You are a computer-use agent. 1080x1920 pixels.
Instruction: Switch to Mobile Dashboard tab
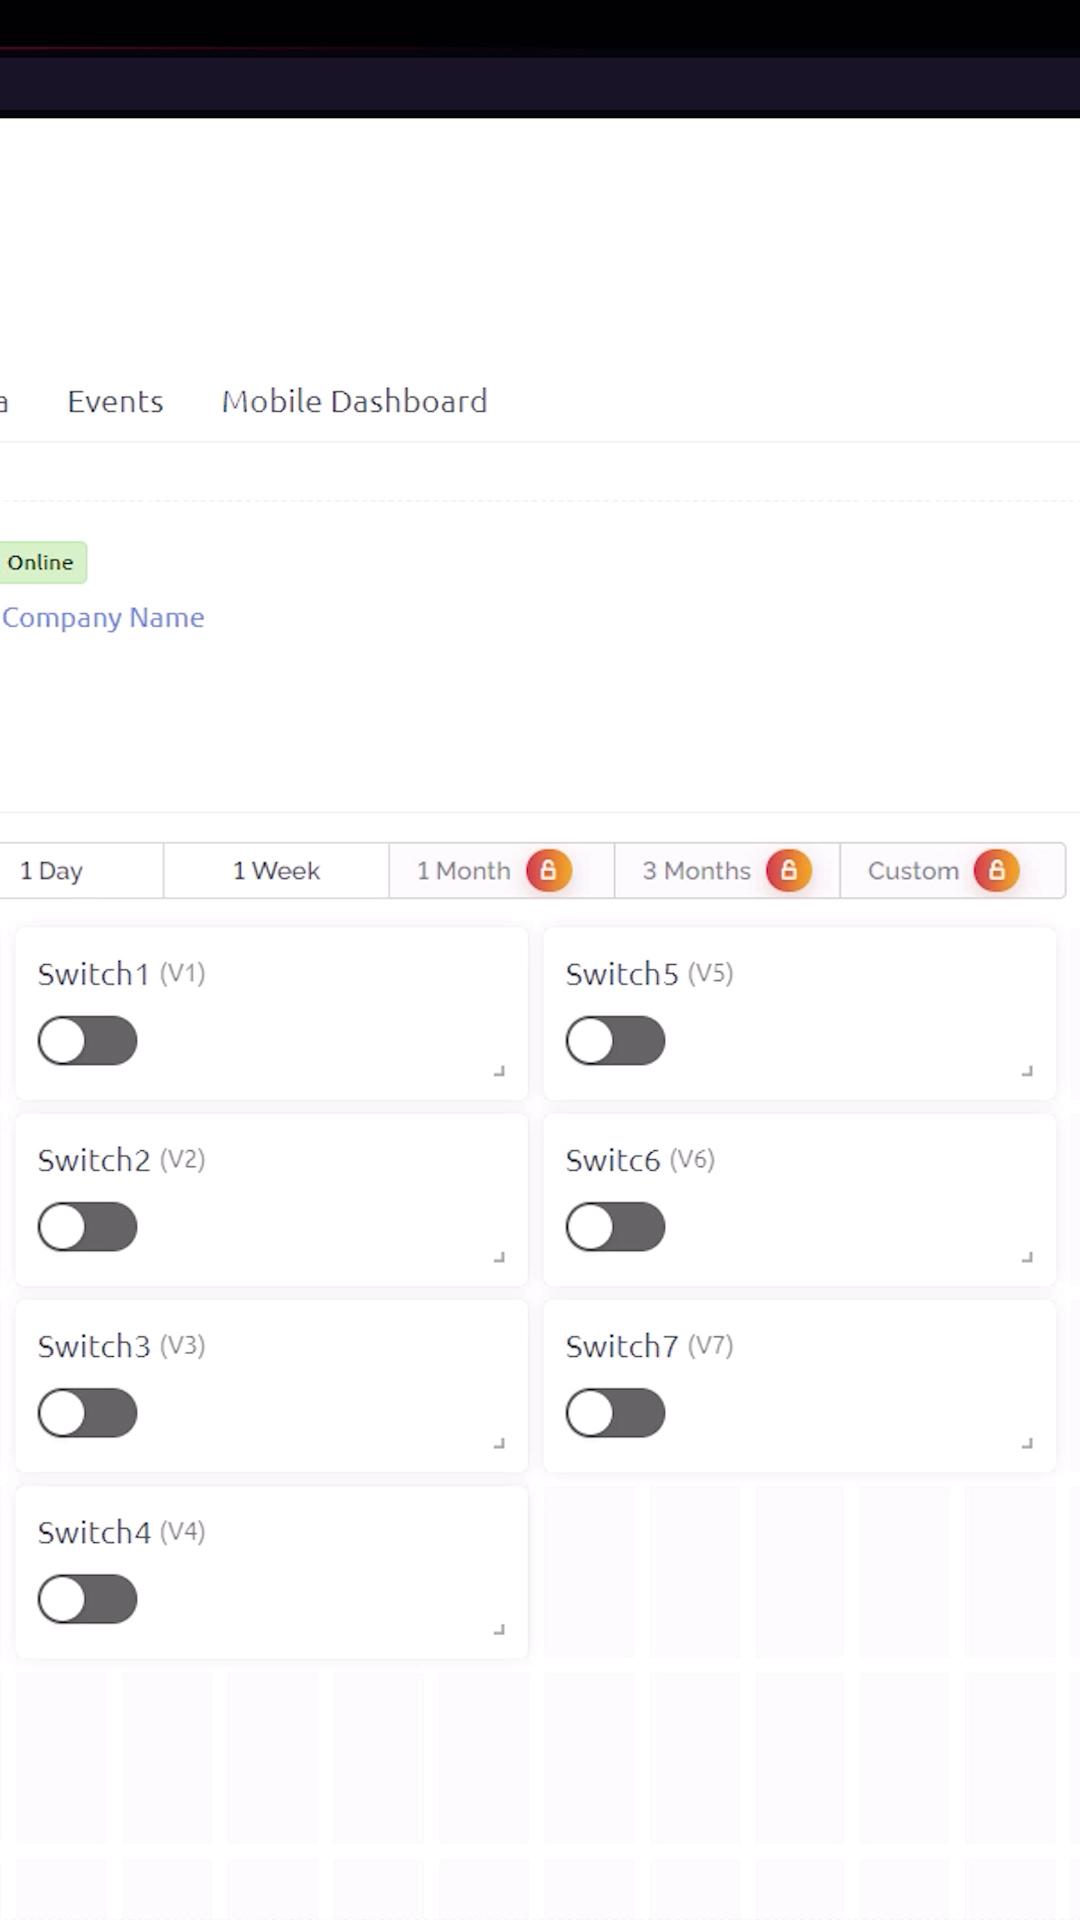click(354, 401)
